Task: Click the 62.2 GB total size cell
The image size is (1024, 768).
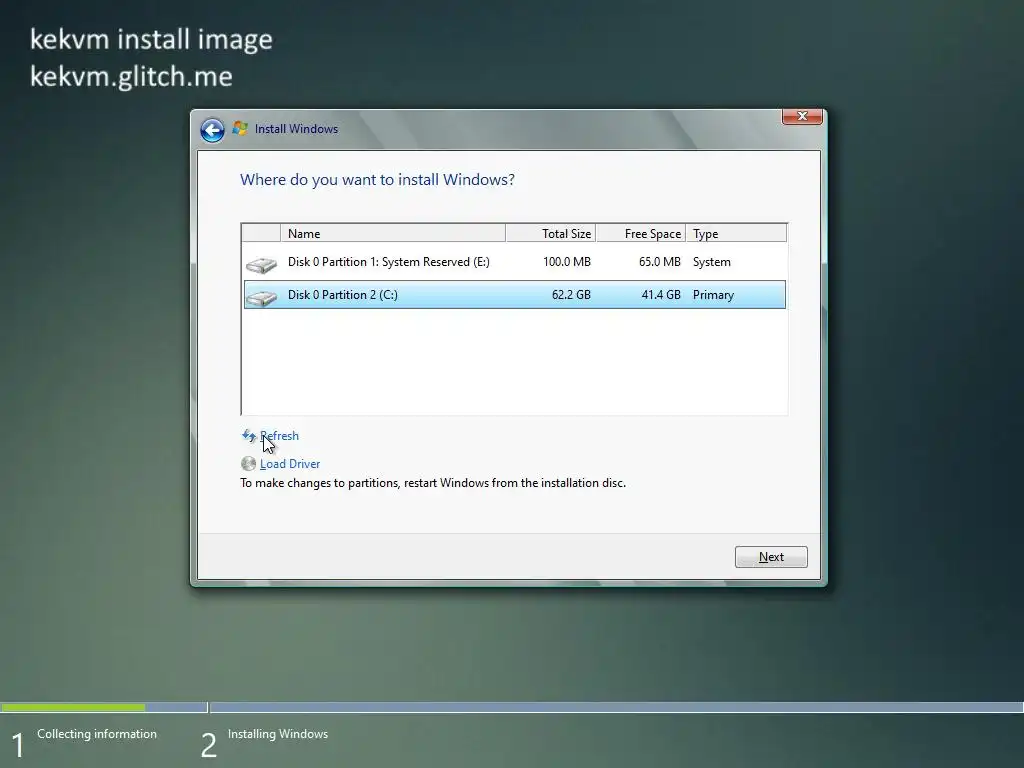Action: tap(571, 295)
